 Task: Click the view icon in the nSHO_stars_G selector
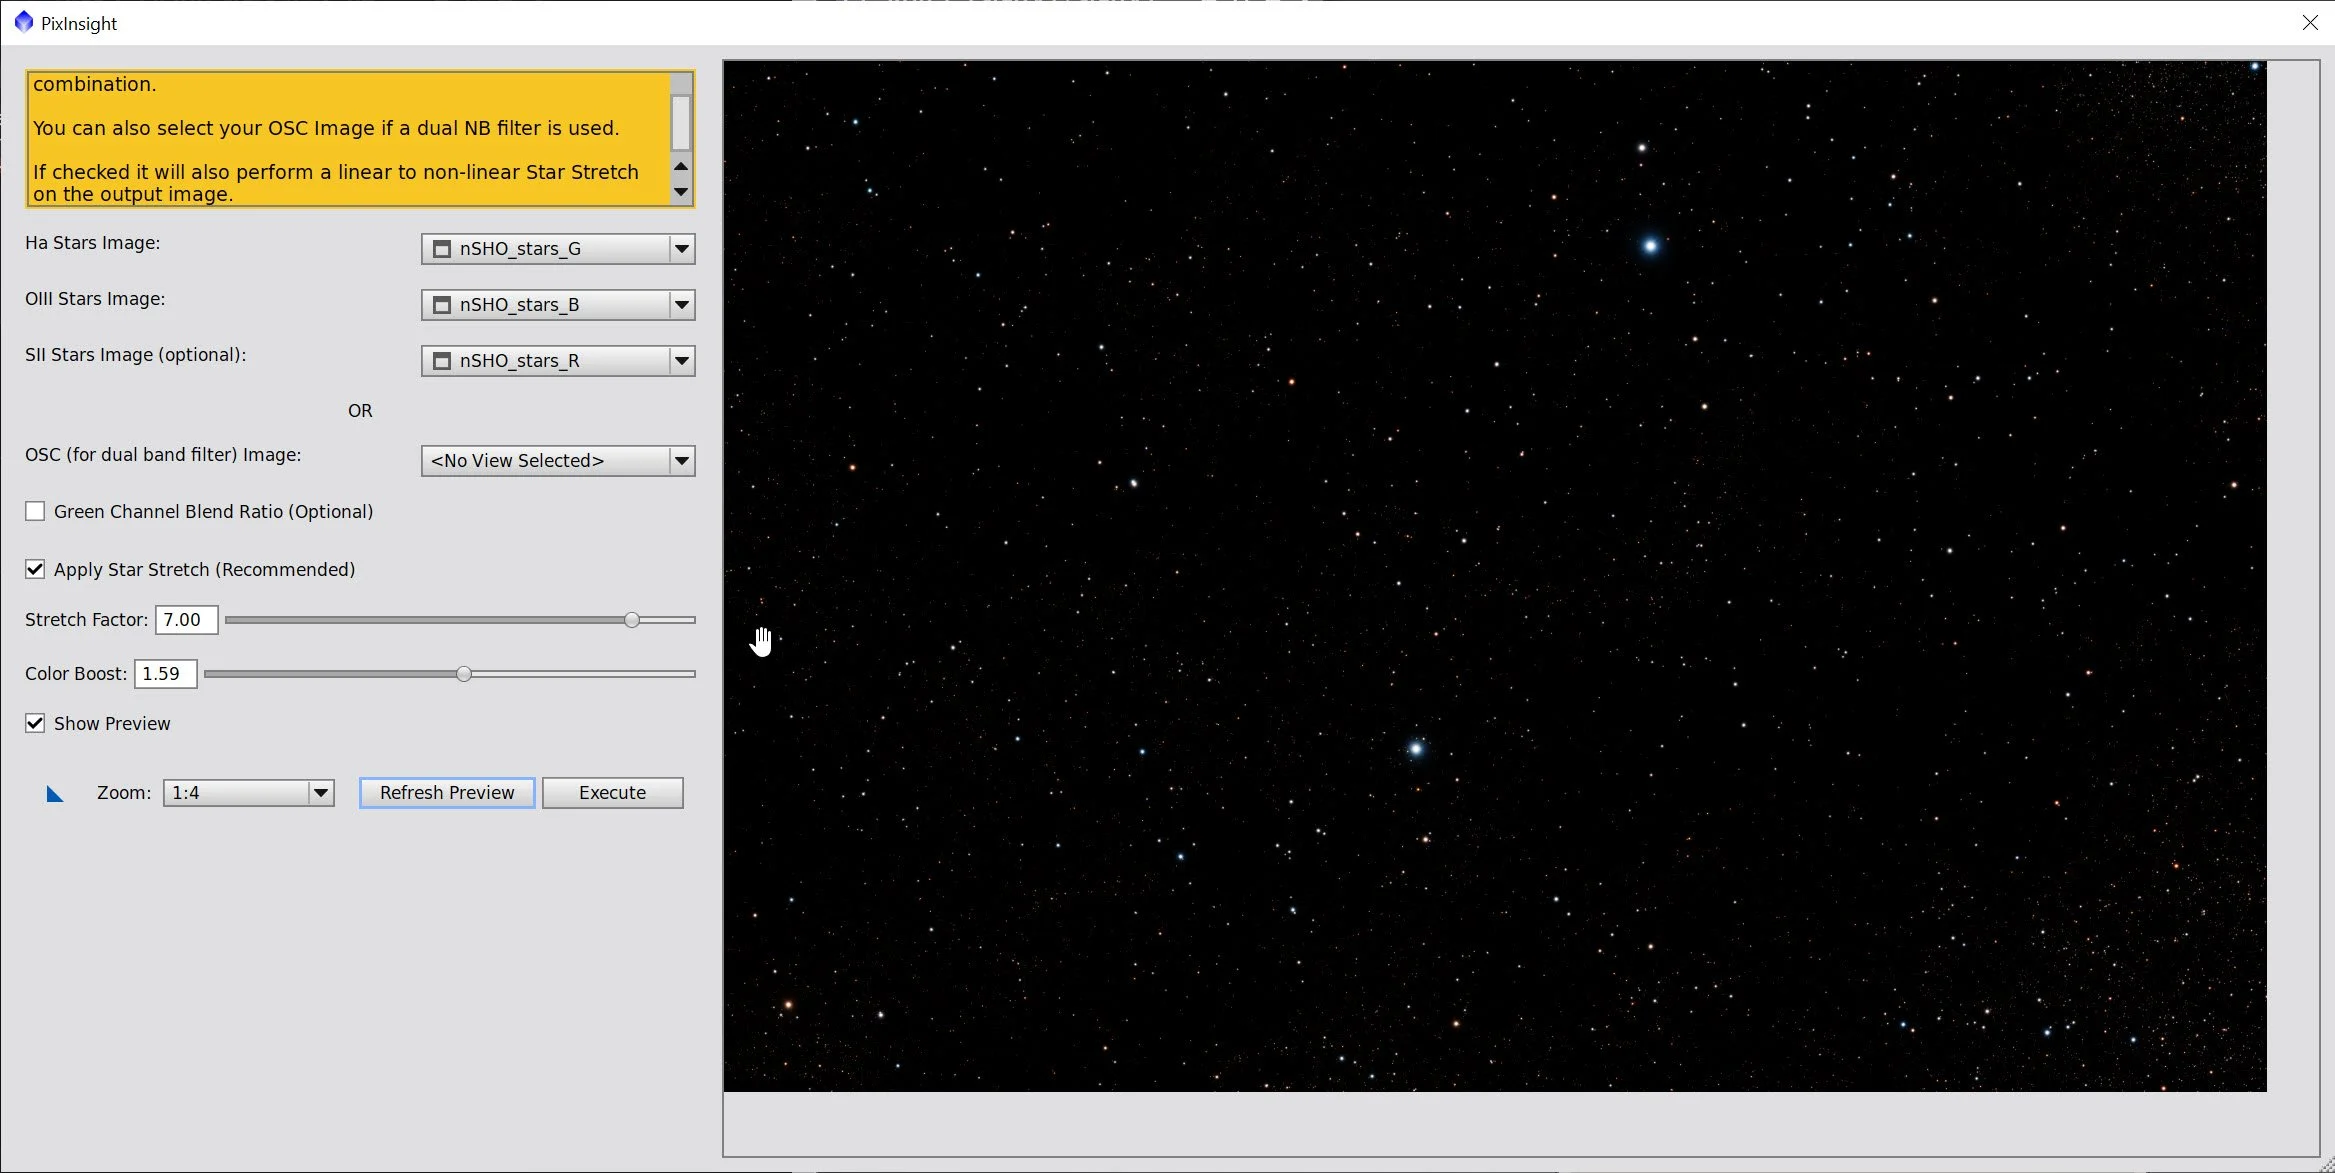coord(442,249)
